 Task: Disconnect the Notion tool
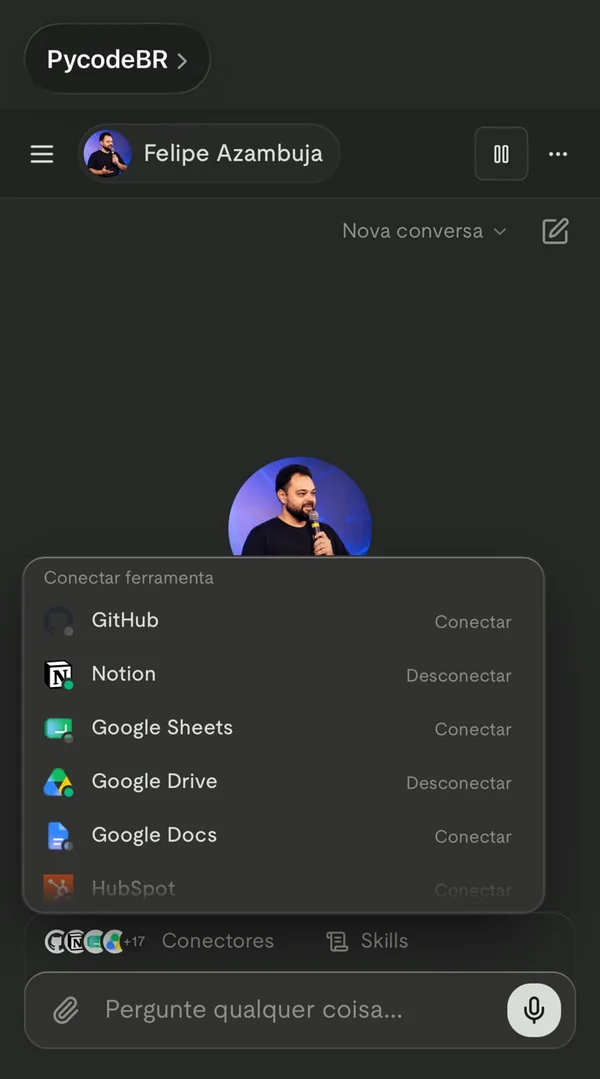pyautogui.click(x=458, y=676)
